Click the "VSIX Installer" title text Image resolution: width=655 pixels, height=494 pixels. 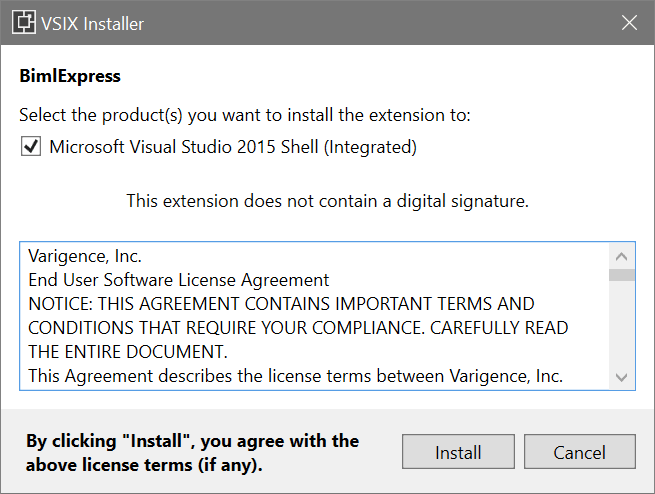coord(93,22)
